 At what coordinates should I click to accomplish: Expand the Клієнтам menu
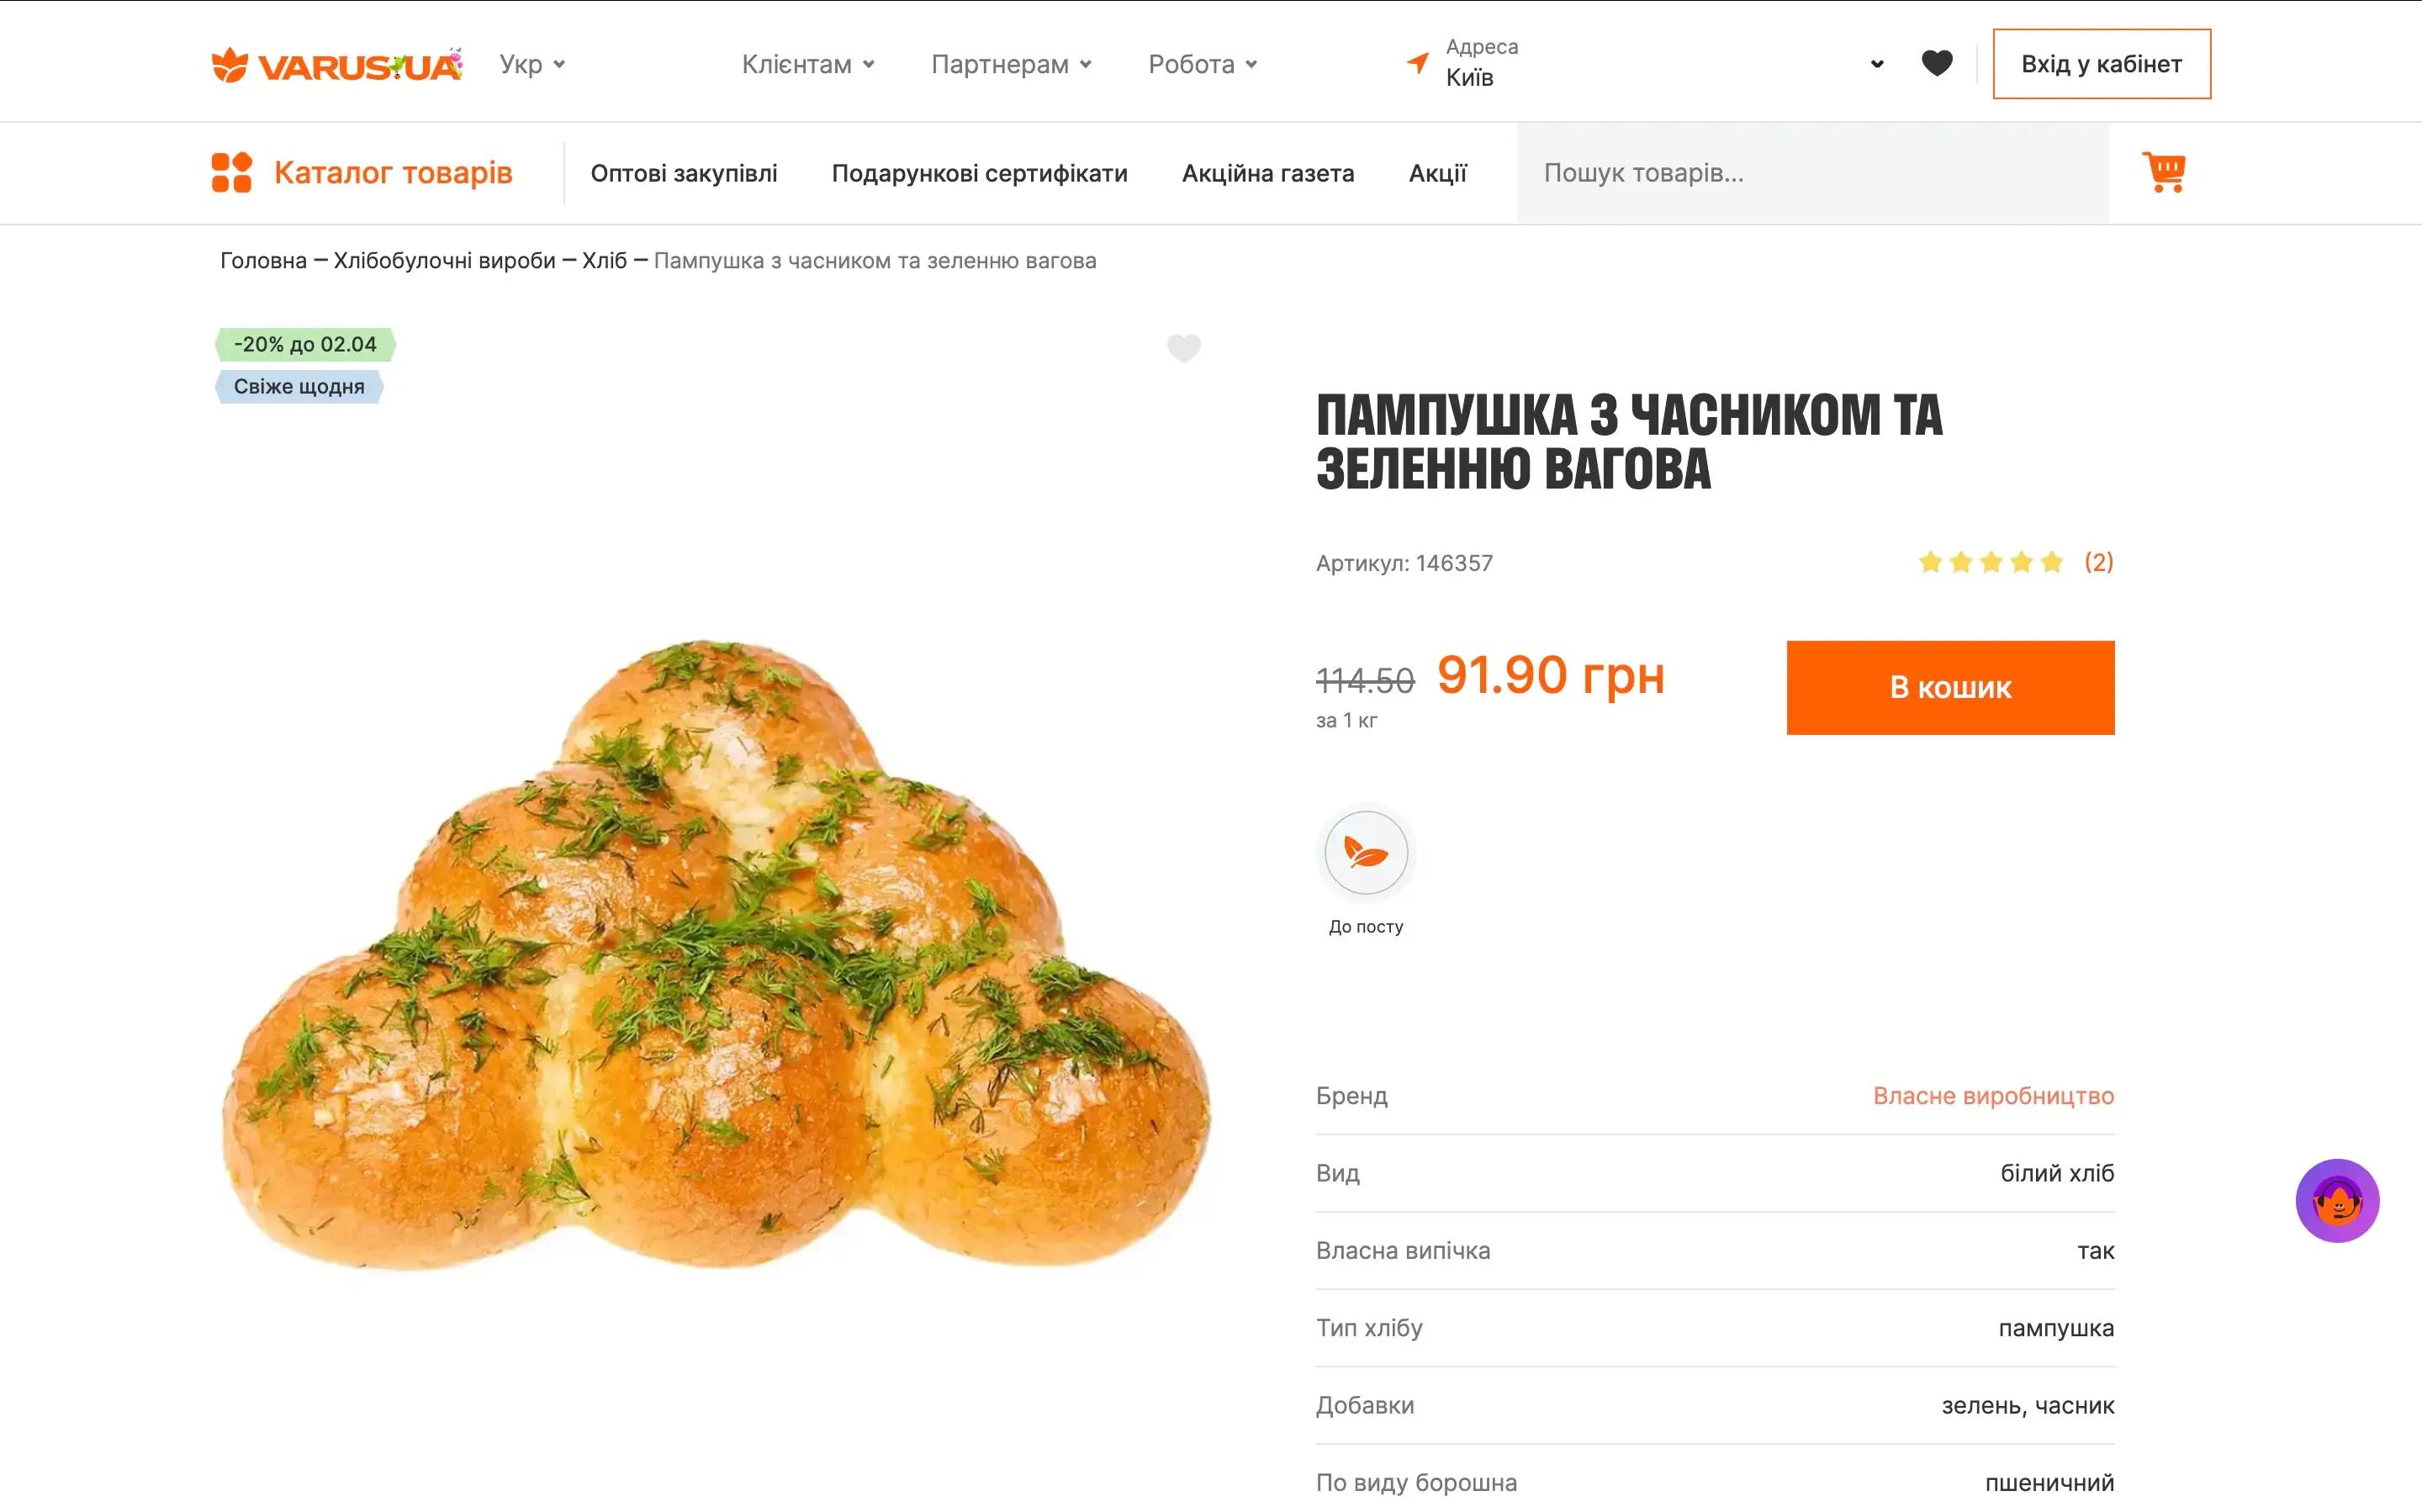(807, 64)
